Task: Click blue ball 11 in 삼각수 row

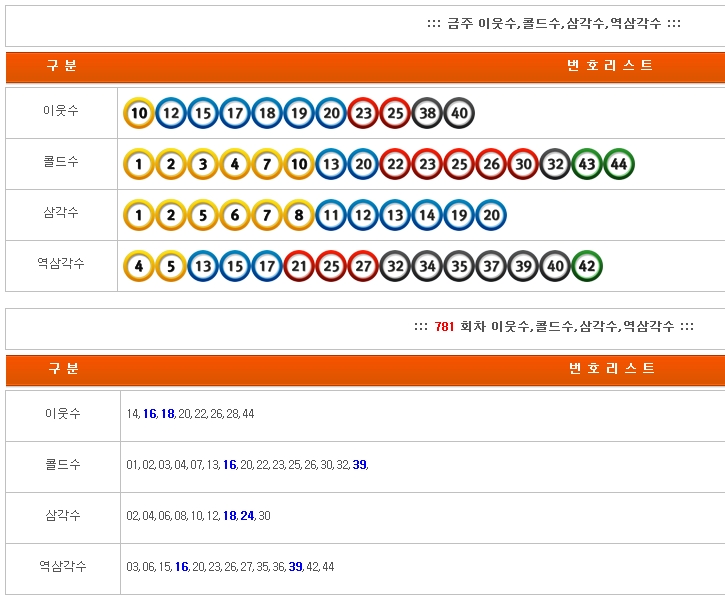Action: (331, 215)
